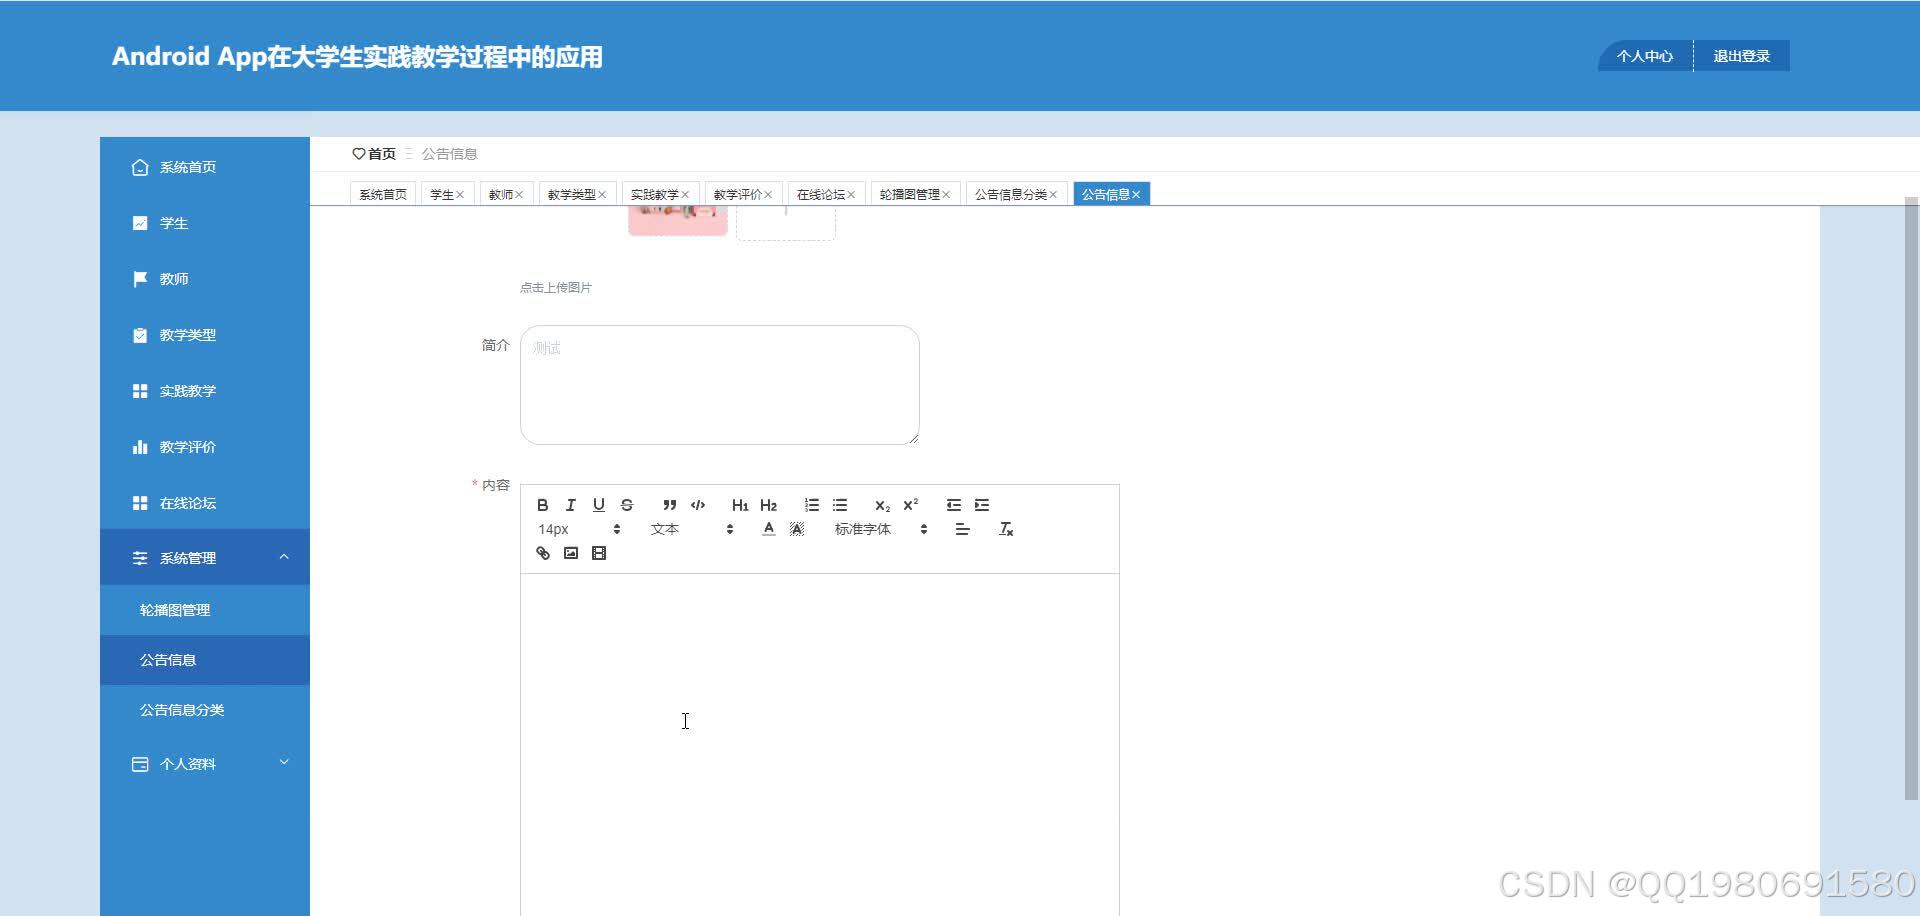Insert a video into the content
This screenshot has height=916, width=1920.
pos(599,553)
